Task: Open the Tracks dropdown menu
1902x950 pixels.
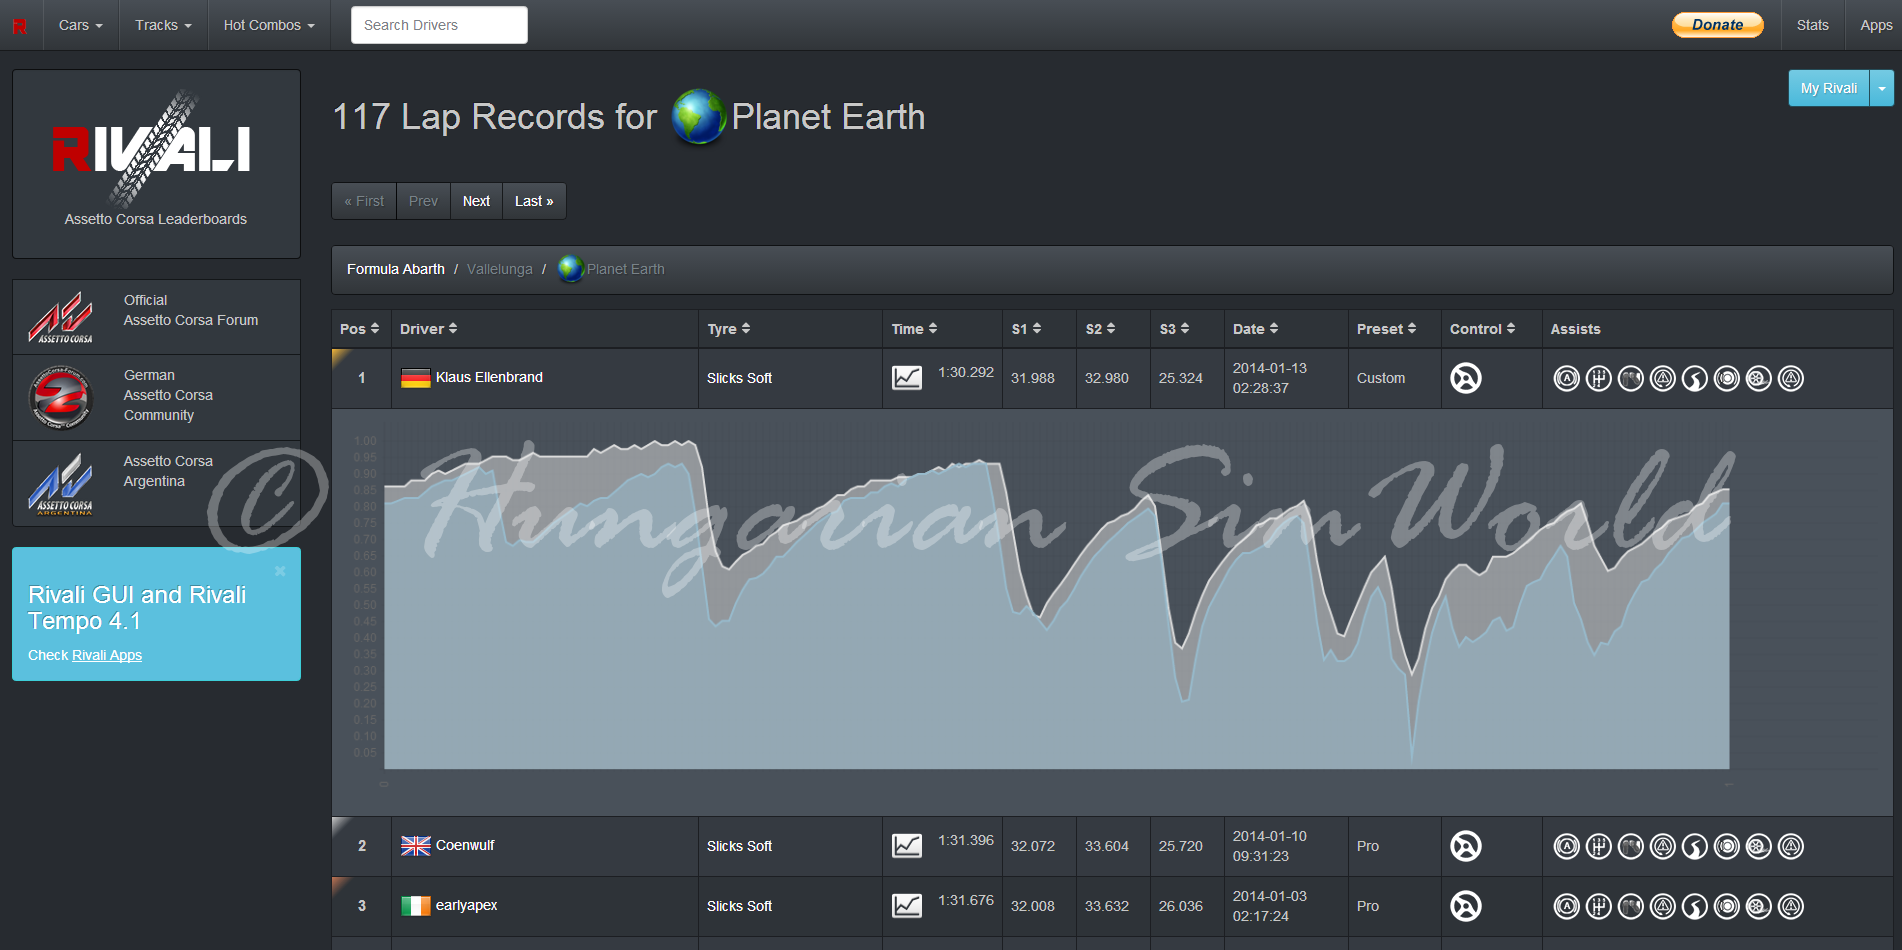Action: pos(164,25)
